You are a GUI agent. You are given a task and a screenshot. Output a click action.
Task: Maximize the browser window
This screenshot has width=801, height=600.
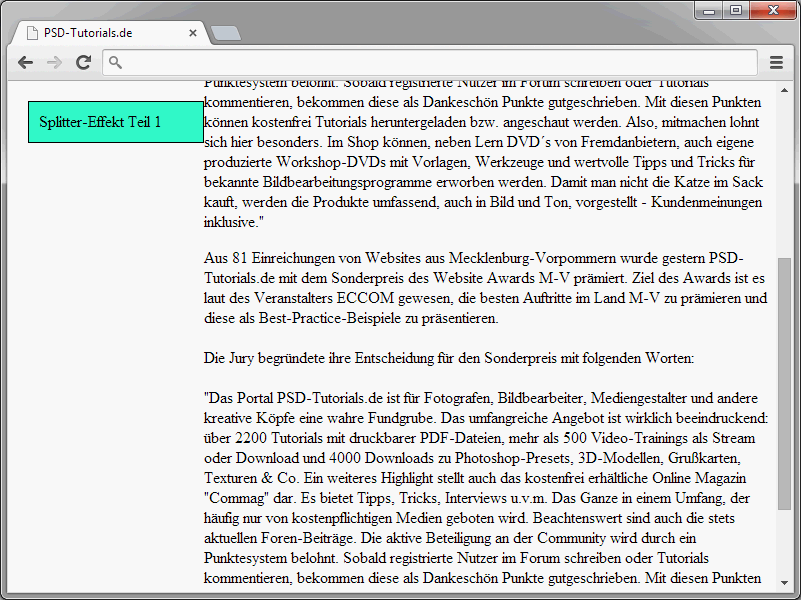(x=736, y=11)
